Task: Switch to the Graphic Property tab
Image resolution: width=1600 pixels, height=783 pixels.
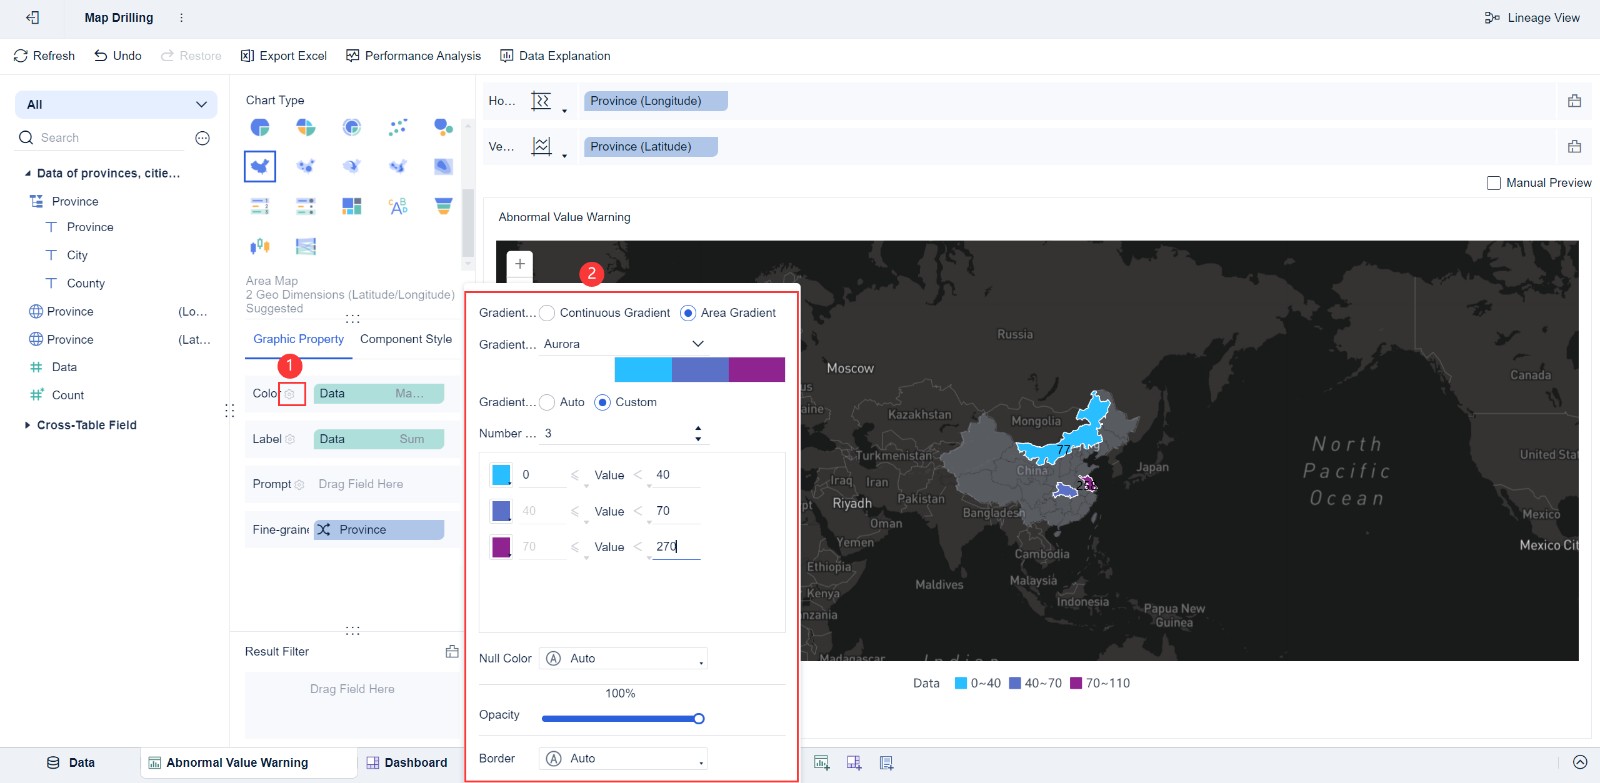Action: tap(298, 339)
